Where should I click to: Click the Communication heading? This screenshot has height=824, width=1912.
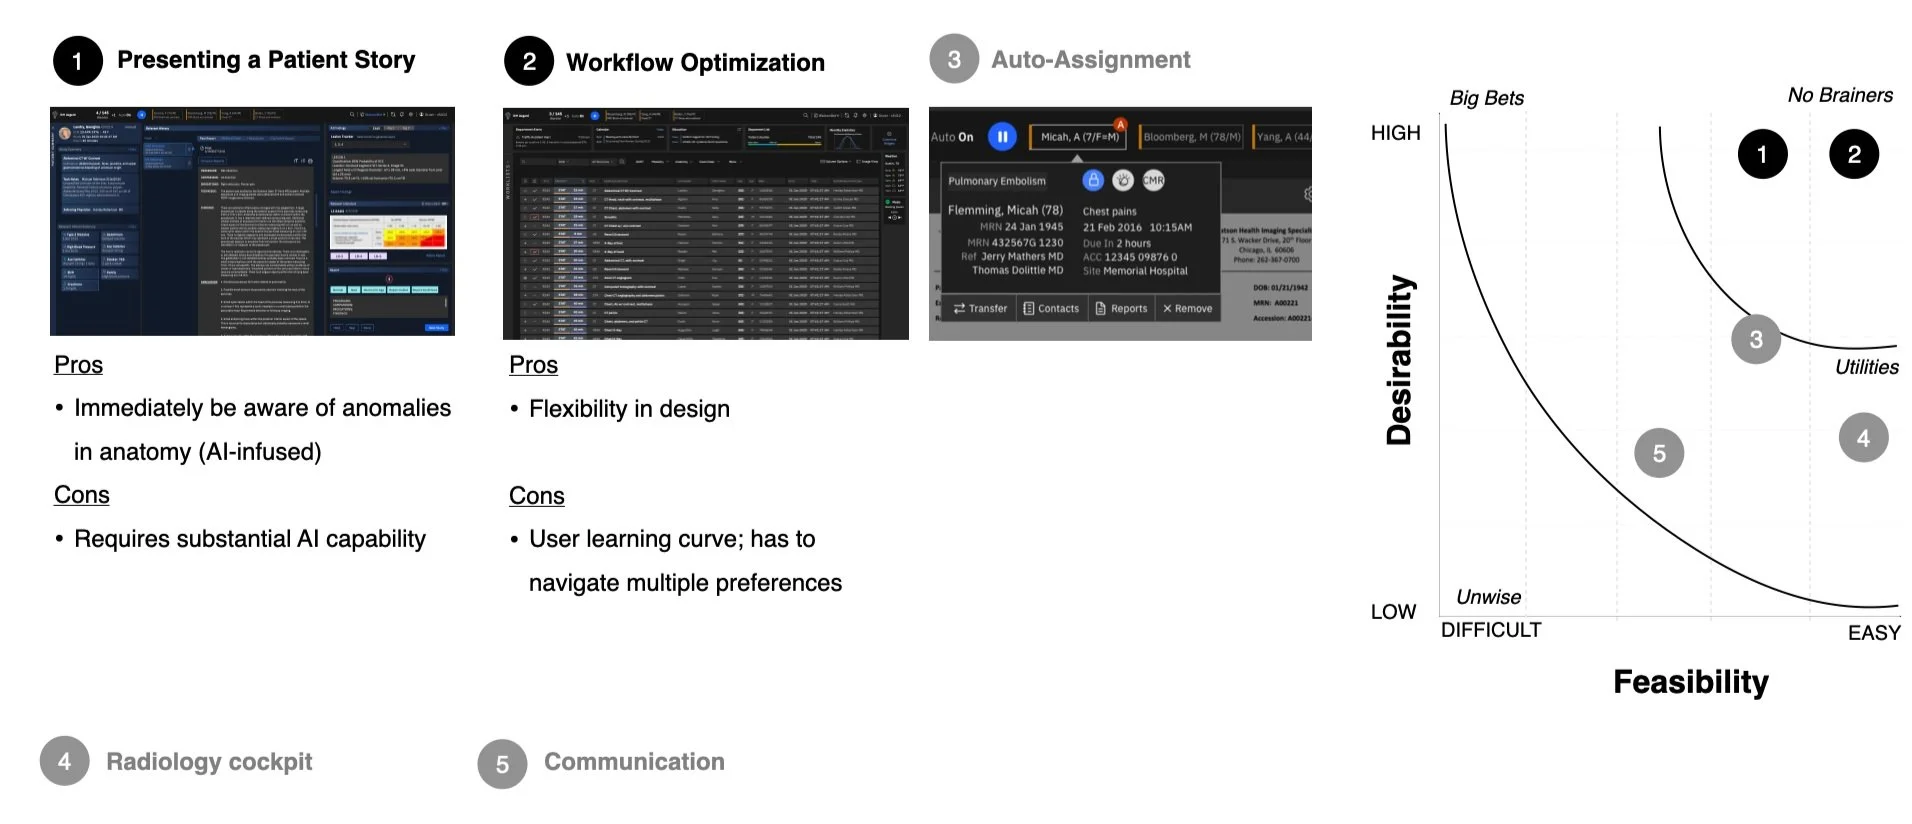pyautogui.click(x=634, y=762)
